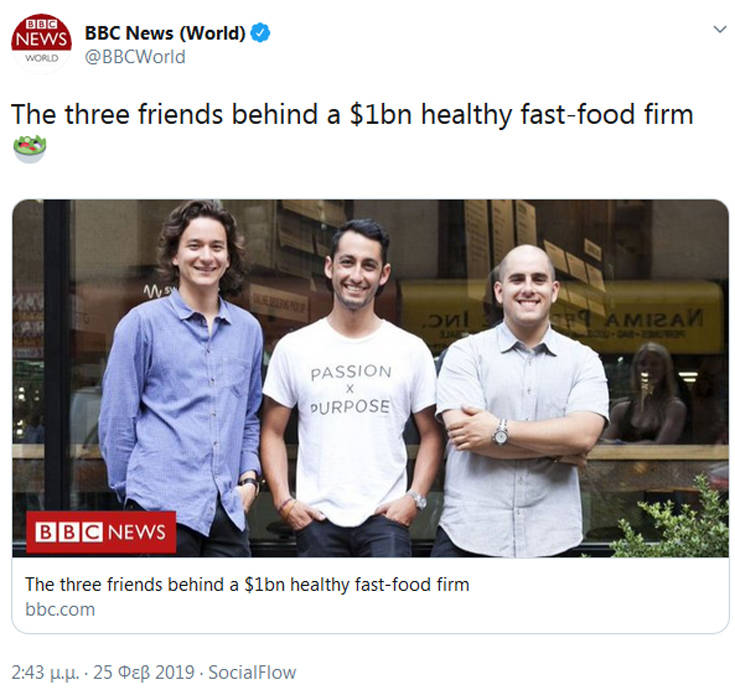
Task: Click the wristwatch on the crossed arms
Action: click(x=501, y=433)
